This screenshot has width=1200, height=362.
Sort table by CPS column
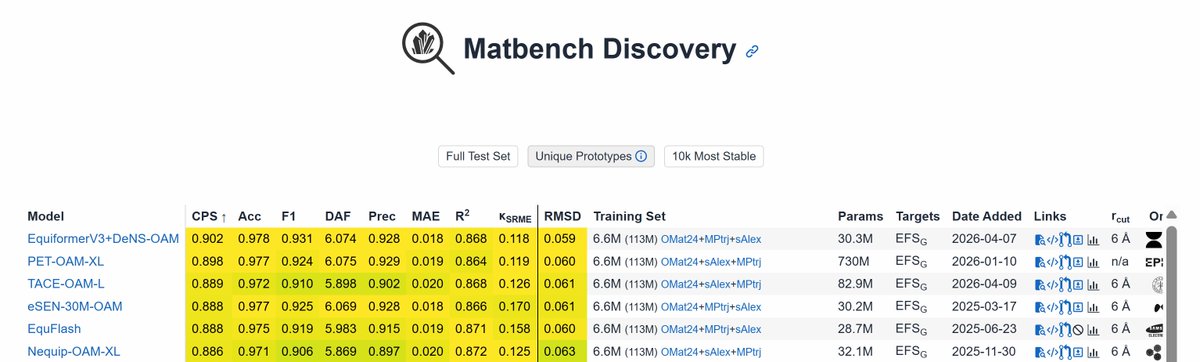[209, 216]
